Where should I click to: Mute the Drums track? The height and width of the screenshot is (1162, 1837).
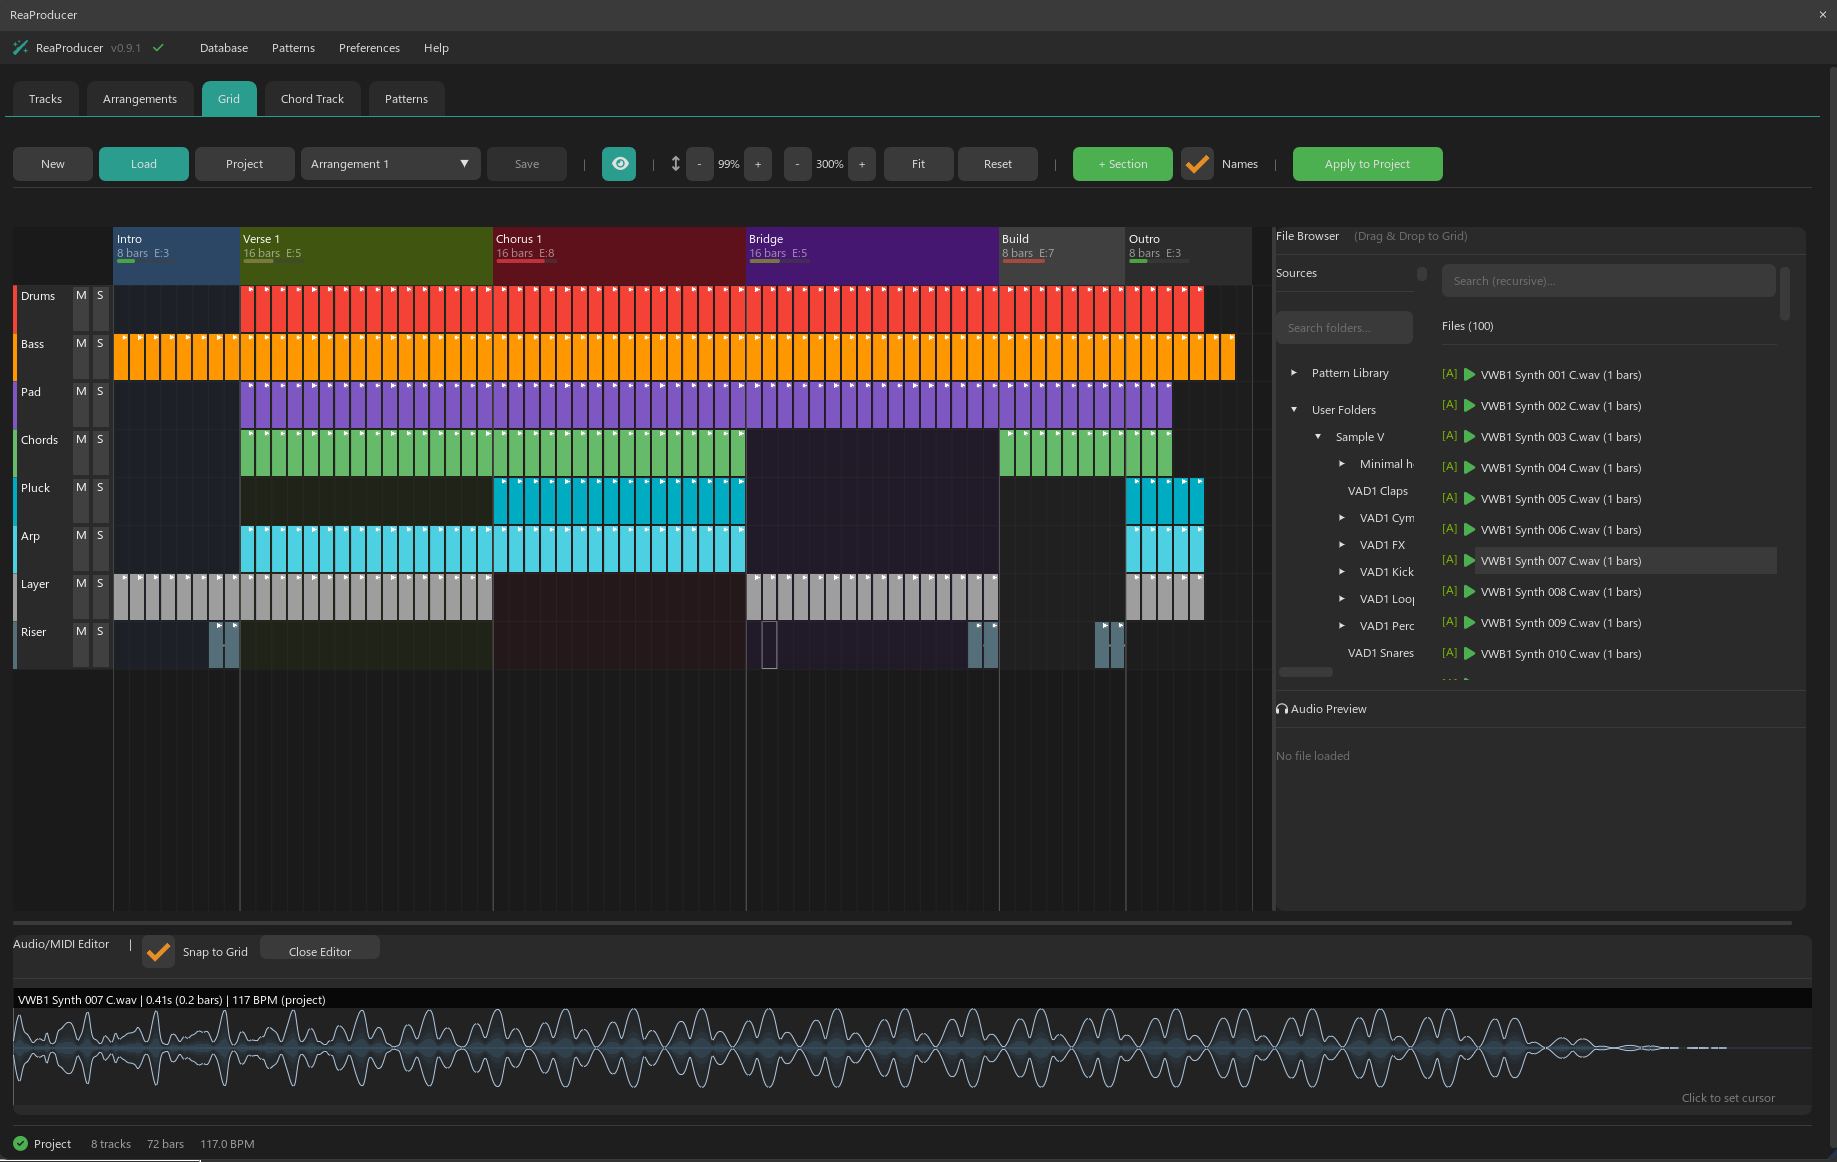[x=80, y=295]
